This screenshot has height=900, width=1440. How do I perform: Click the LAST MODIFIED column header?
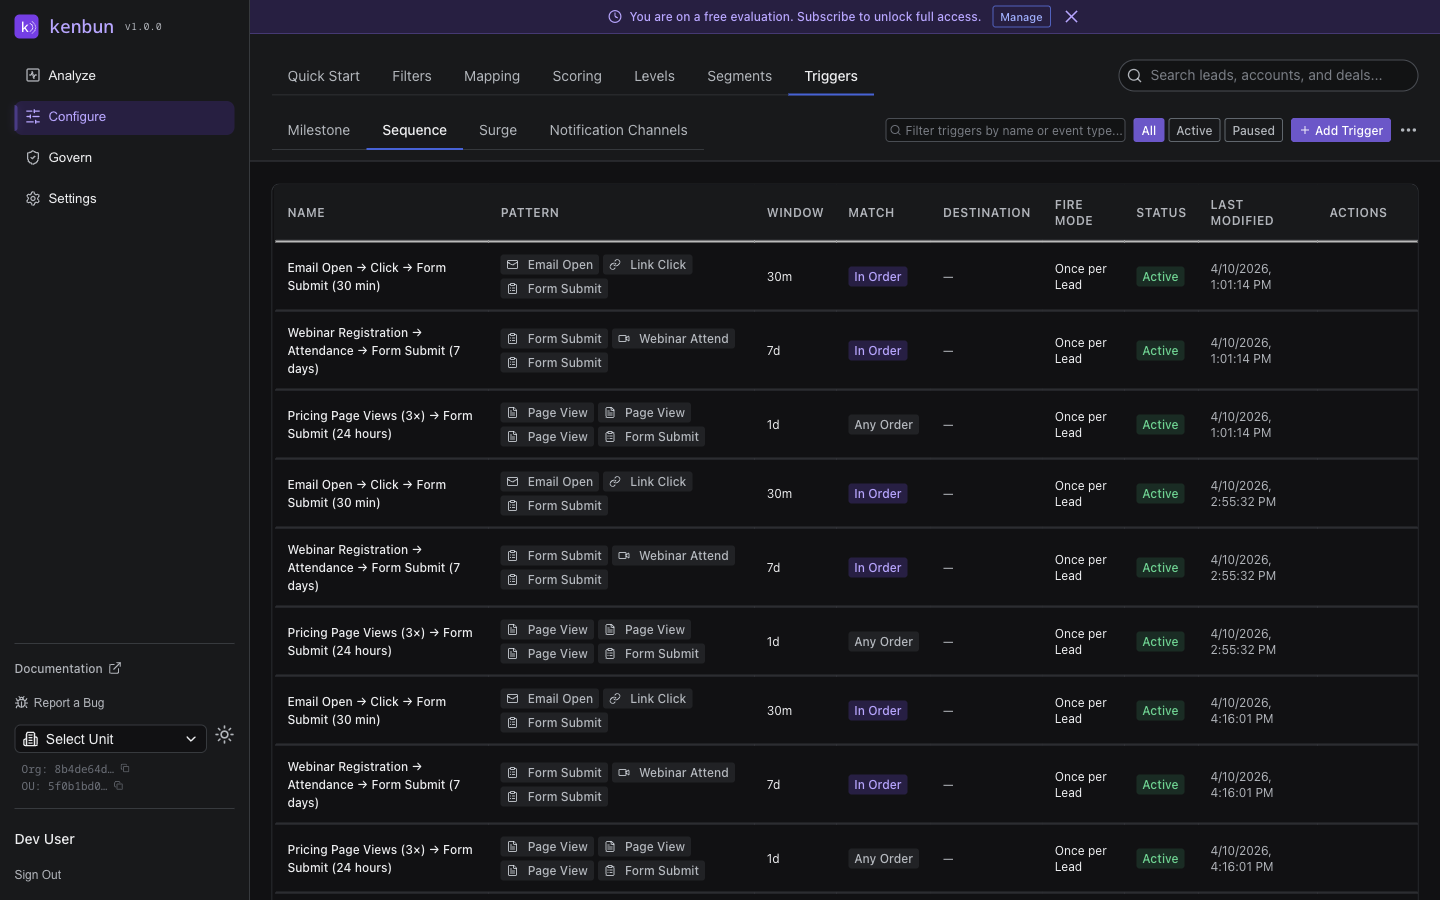point(1242,213)
